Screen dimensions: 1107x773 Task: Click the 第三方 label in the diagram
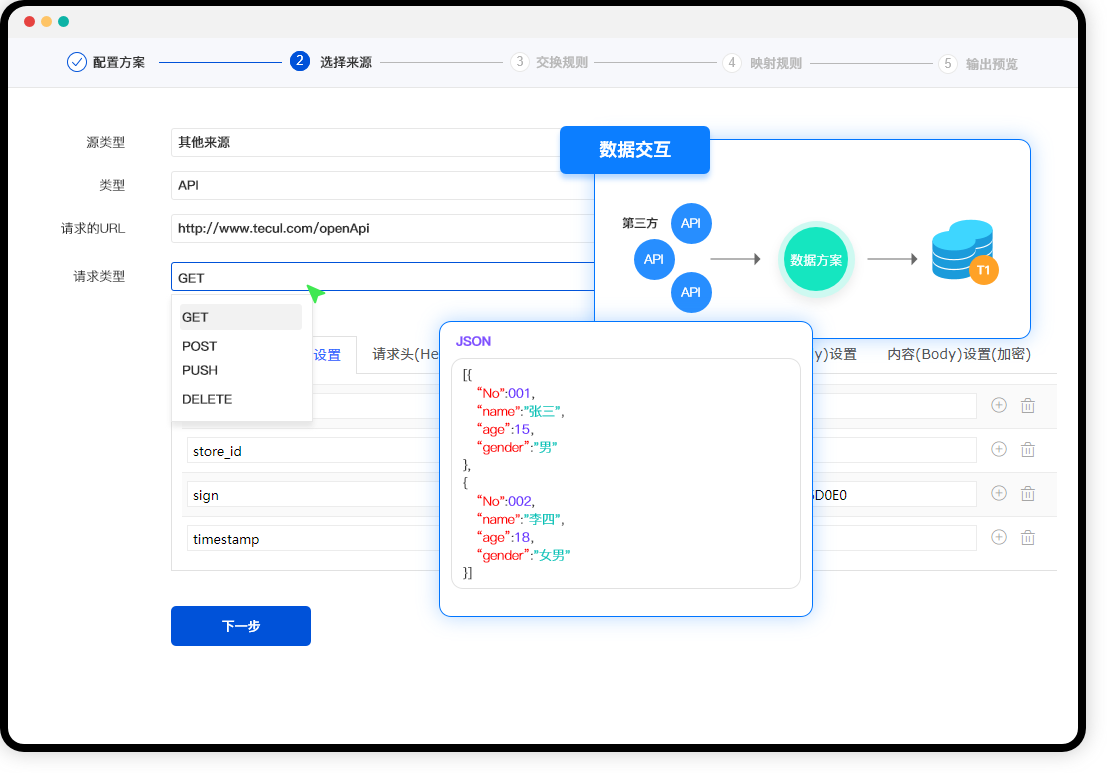[640, 223]
